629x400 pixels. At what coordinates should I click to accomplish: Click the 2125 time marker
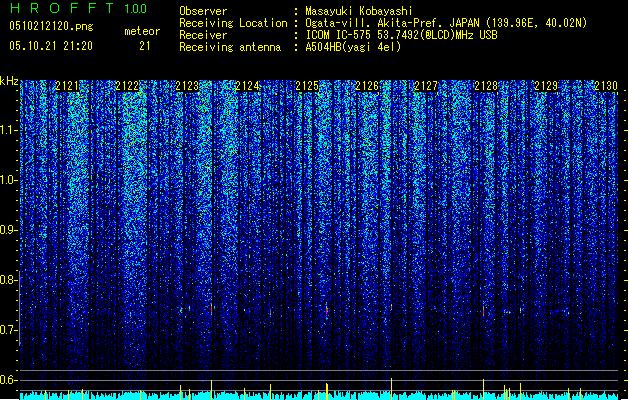pyautogui.click(x=307, y=86)
